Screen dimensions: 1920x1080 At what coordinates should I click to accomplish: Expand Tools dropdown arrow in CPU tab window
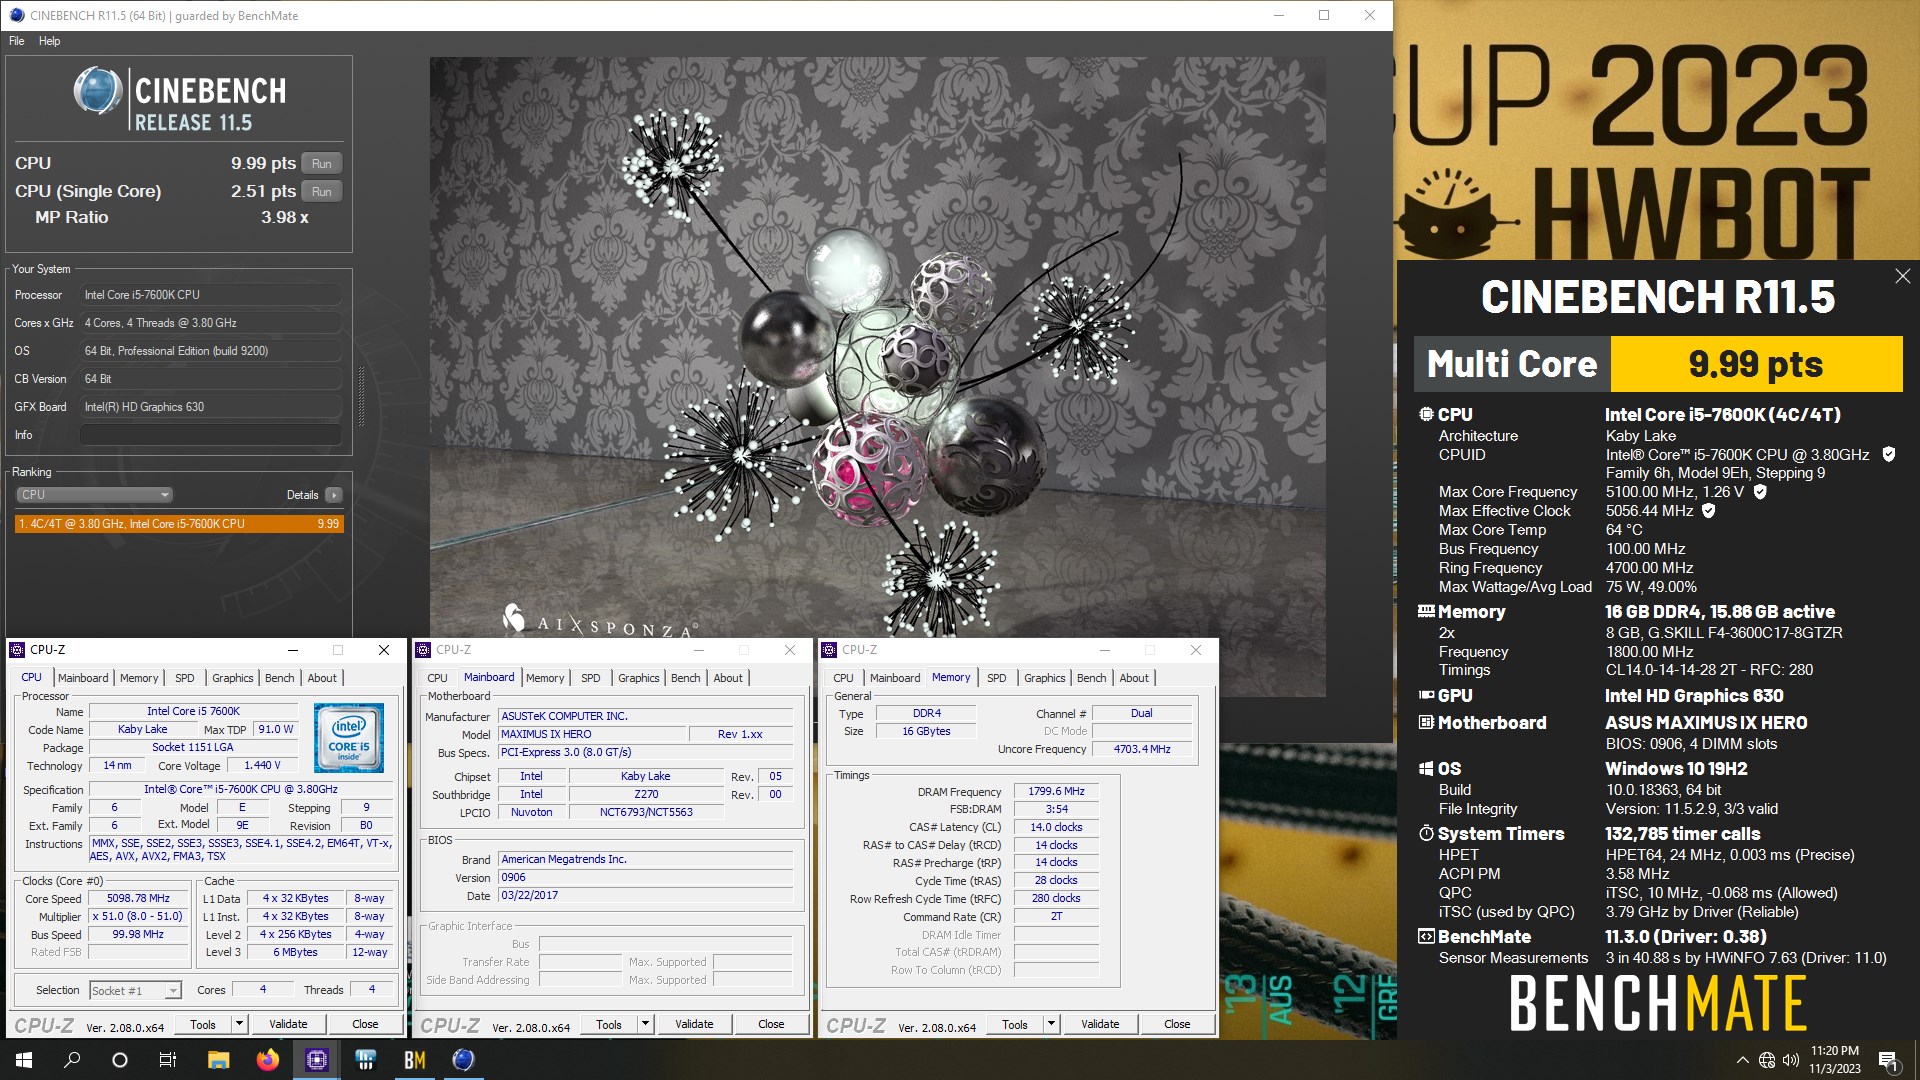tap(239, 1024)
